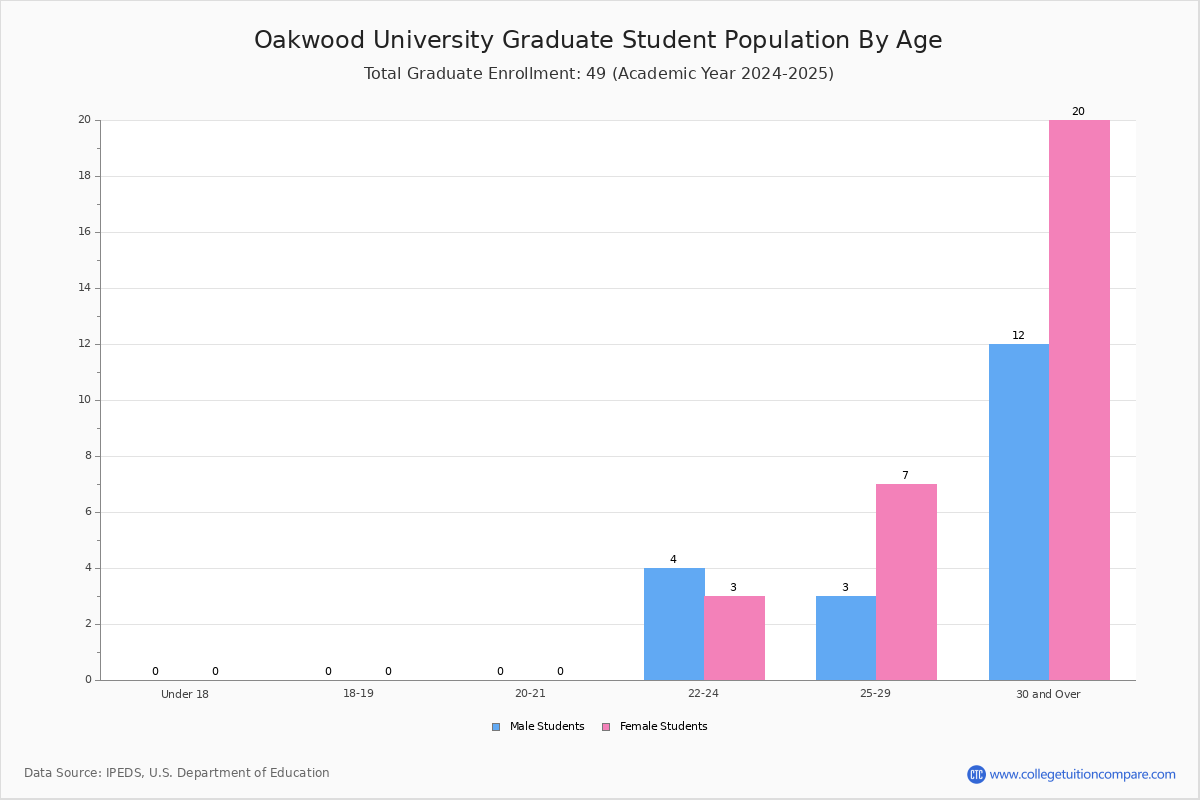Click the 30 and Over axis label

click(1048, 694)
